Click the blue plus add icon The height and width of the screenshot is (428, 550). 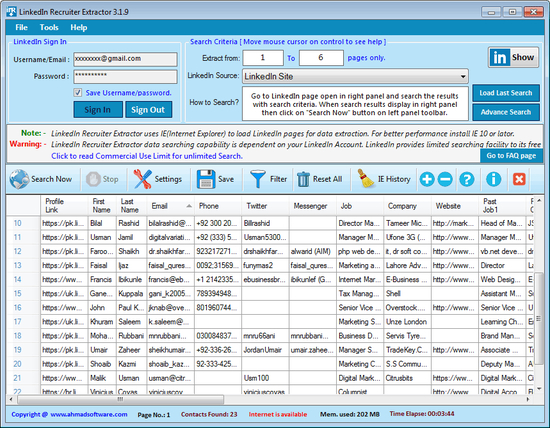[427, 179]
